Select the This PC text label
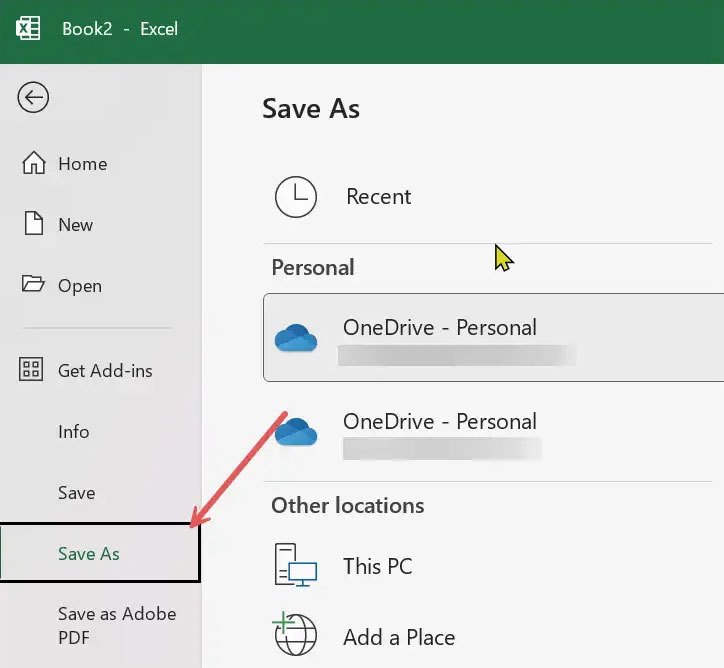 pyautogui.click(x=378, y=566)
